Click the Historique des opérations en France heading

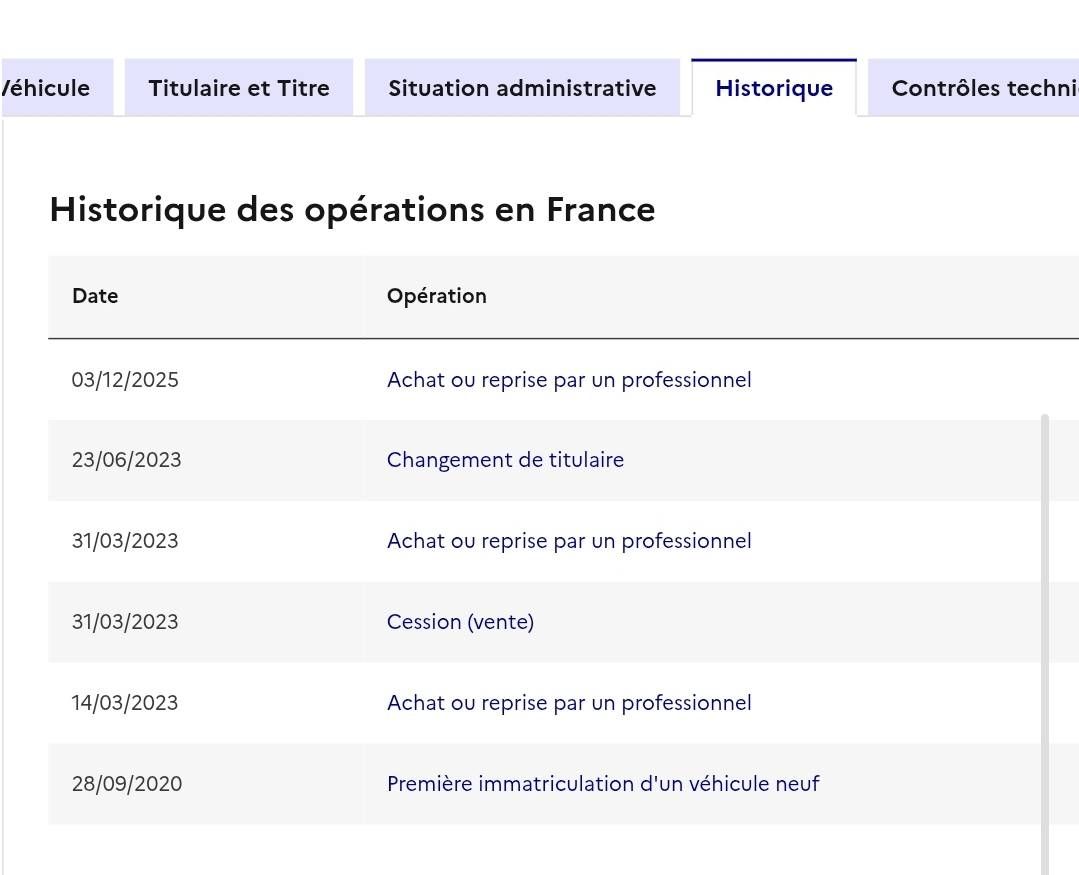pos(352,210)
